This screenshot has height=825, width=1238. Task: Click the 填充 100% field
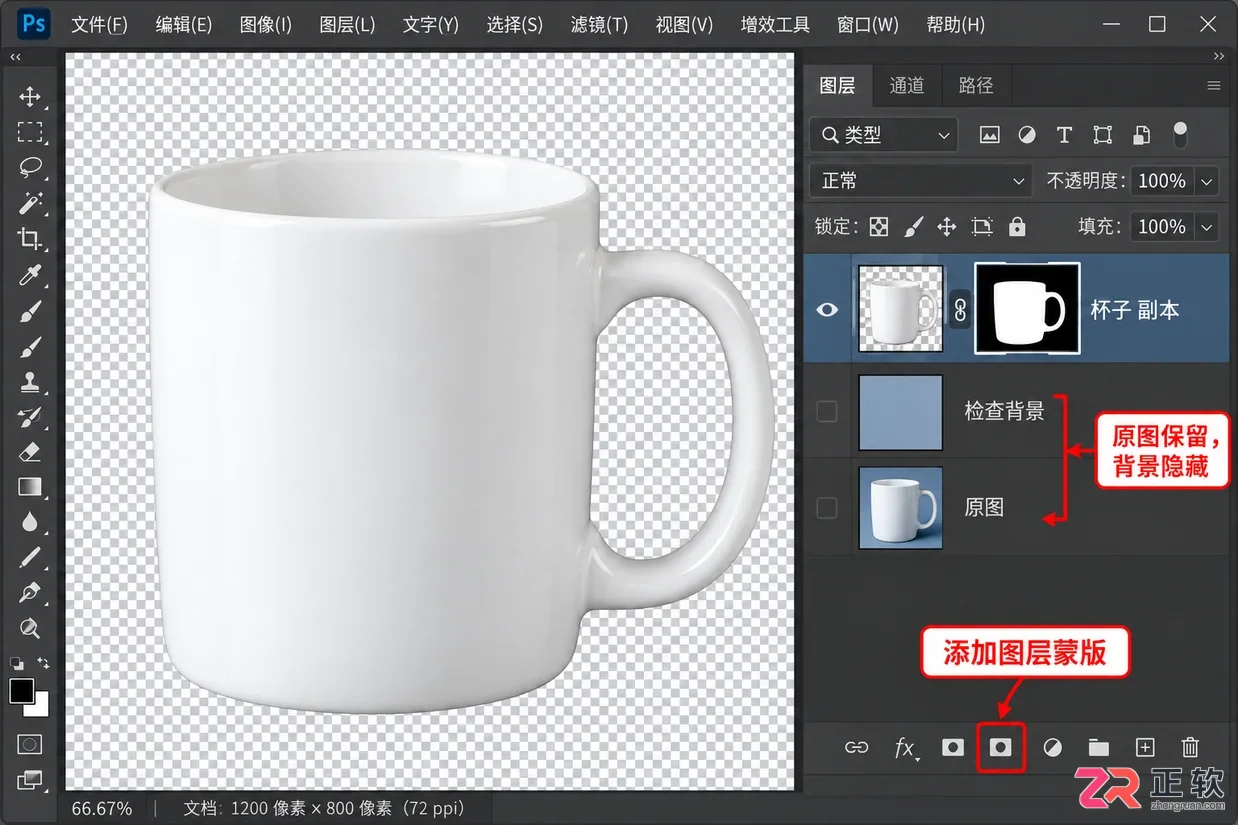coord(1162,227)
